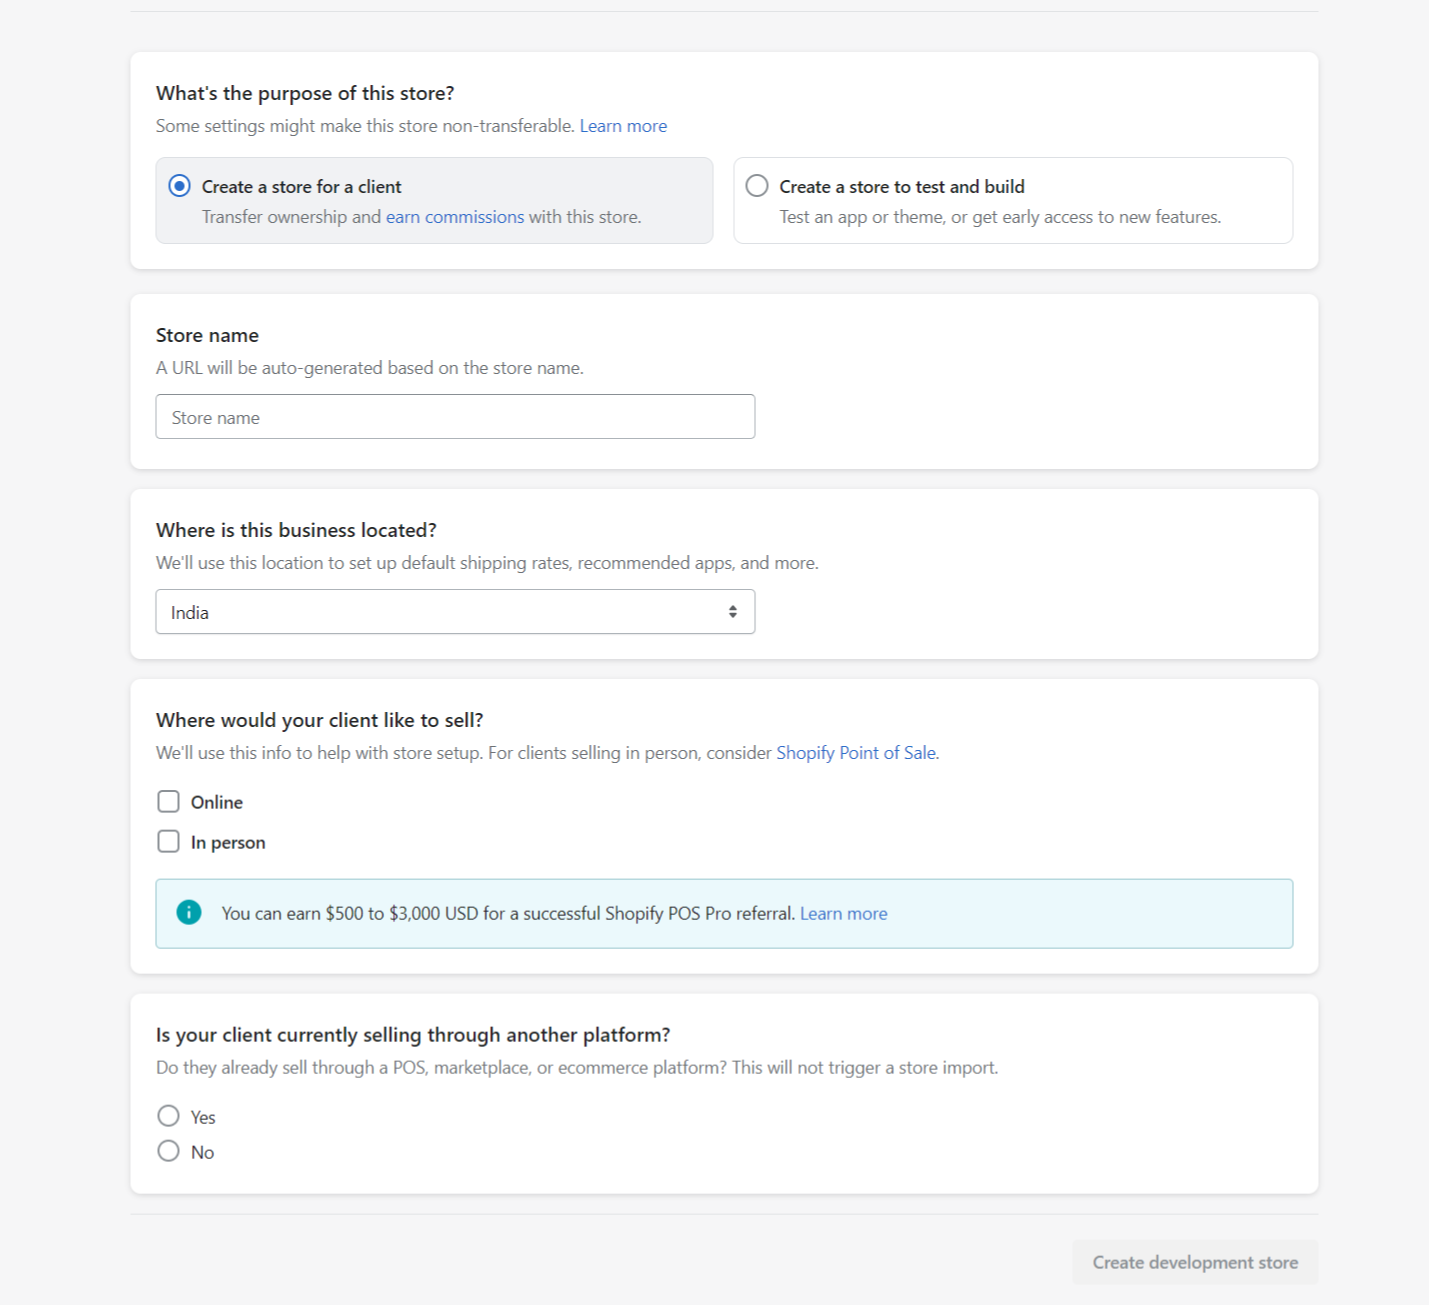Viewport: 1429px width, 1305px height.
Task: Click the 'Create development store' button
Action: tap(1195, 1263)
